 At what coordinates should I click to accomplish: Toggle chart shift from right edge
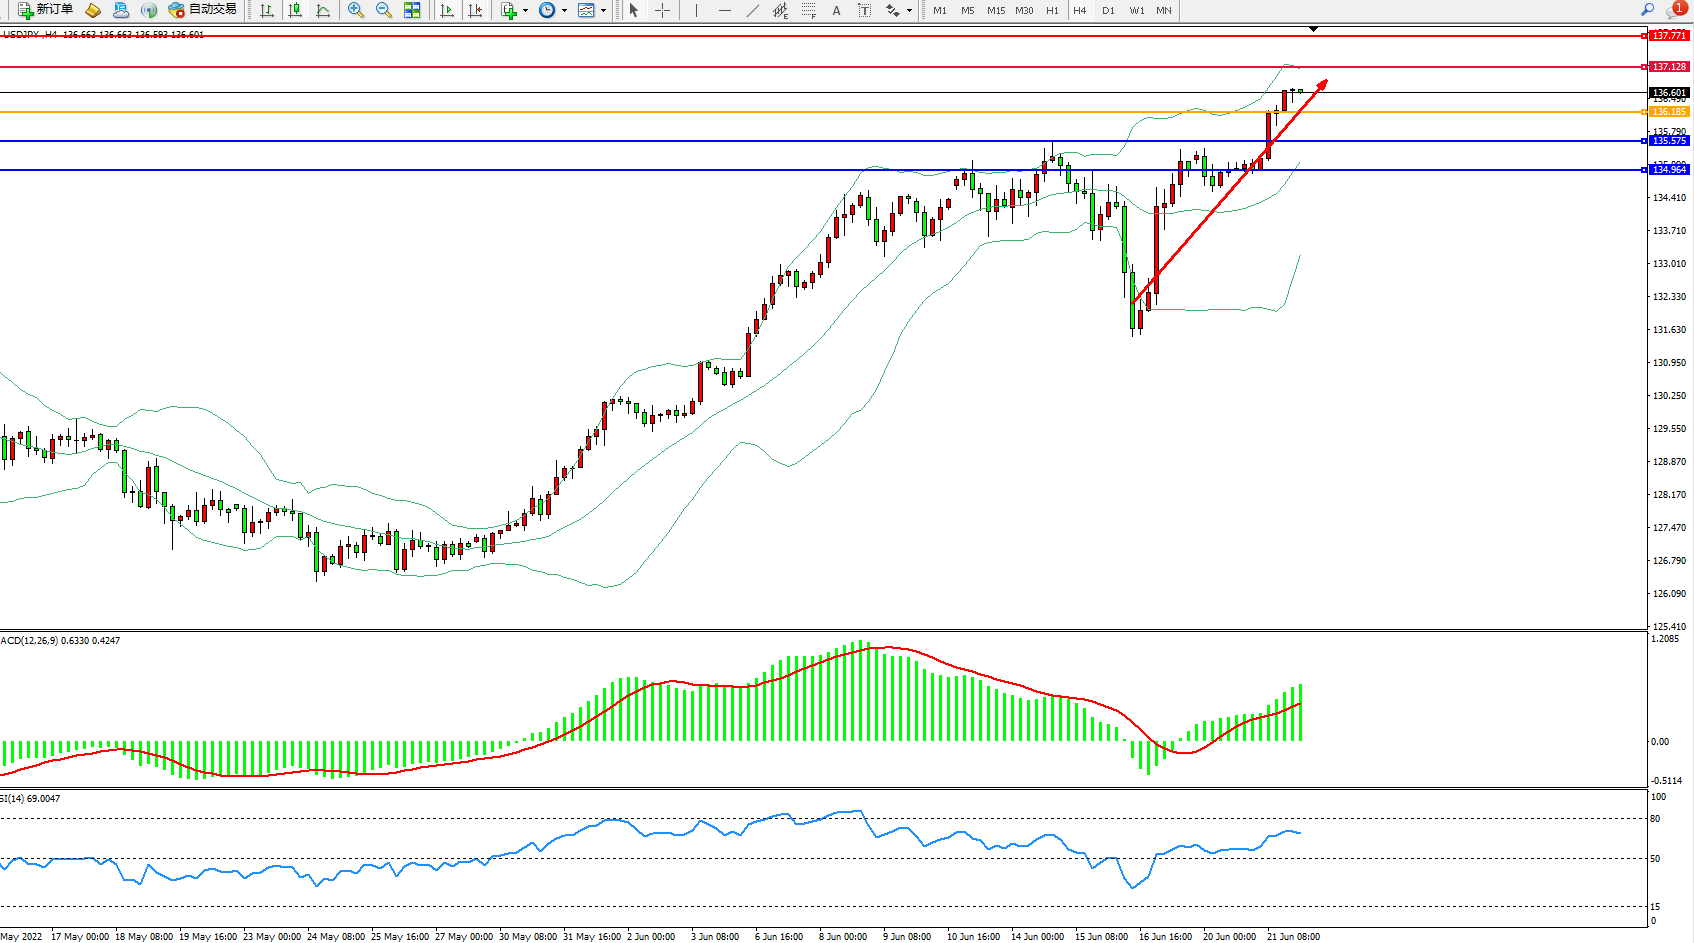475,10
